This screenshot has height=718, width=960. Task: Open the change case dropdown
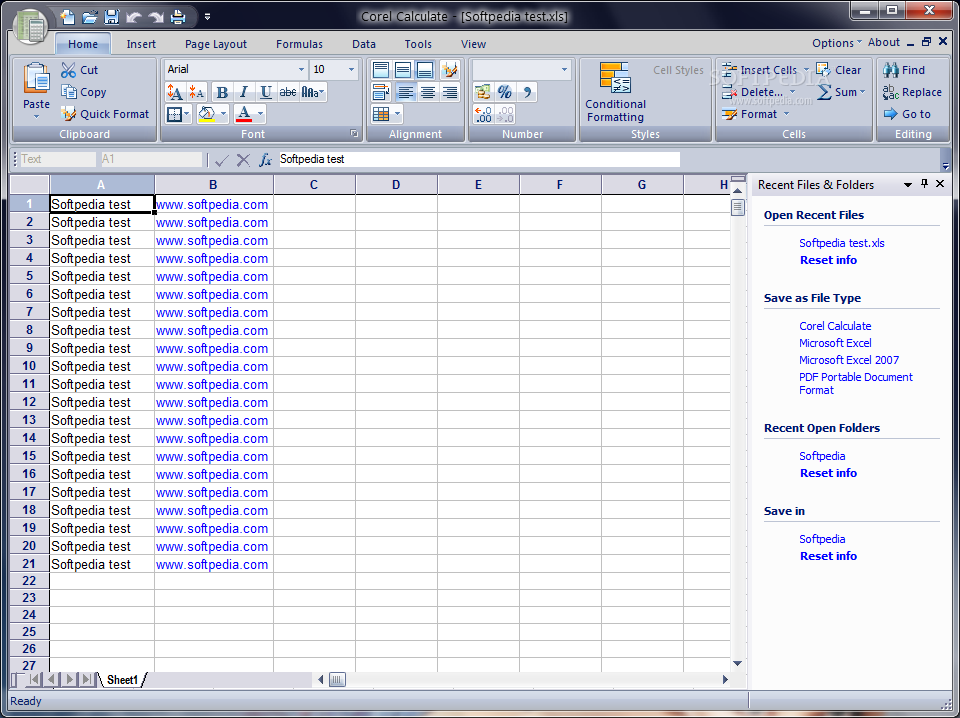coord(313,92)
